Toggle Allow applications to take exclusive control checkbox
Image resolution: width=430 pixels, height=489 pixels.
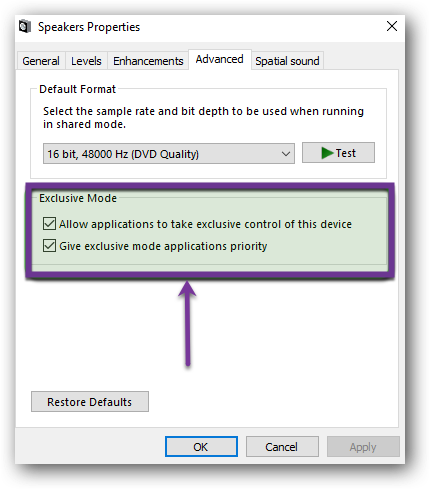[x=49, y=224]
